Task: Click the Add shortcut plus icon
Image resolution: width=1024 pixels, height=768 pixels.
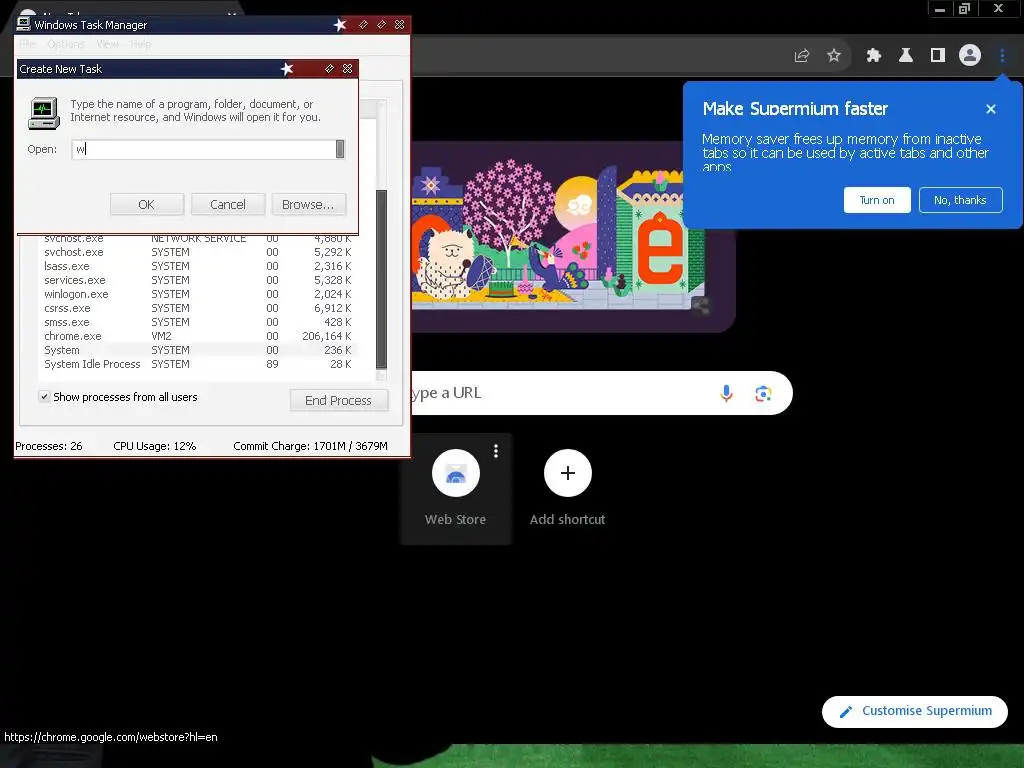Action: pyautogui.click(x=568, y=473)
